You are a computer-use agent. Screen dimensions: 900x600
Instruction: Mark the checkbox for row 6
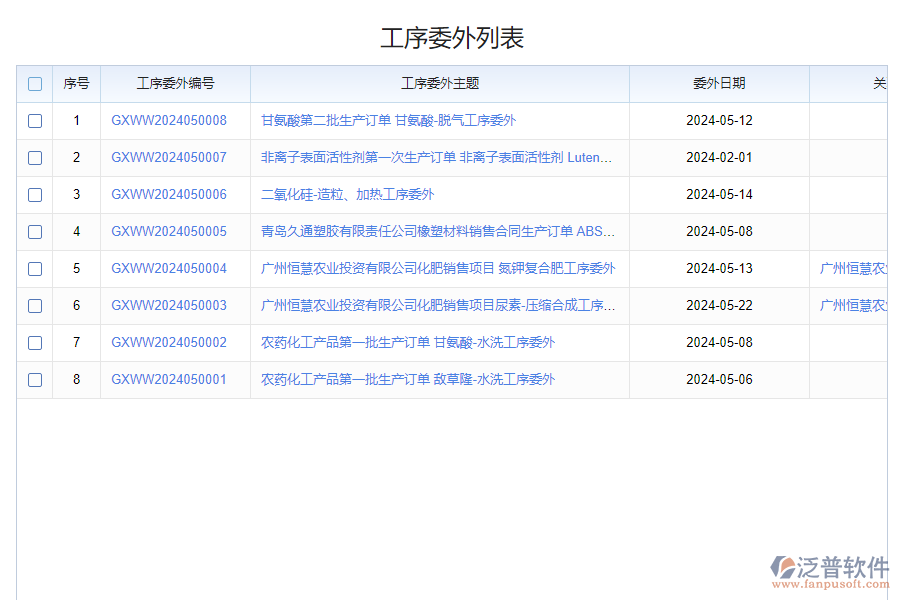tap(35, 306)
